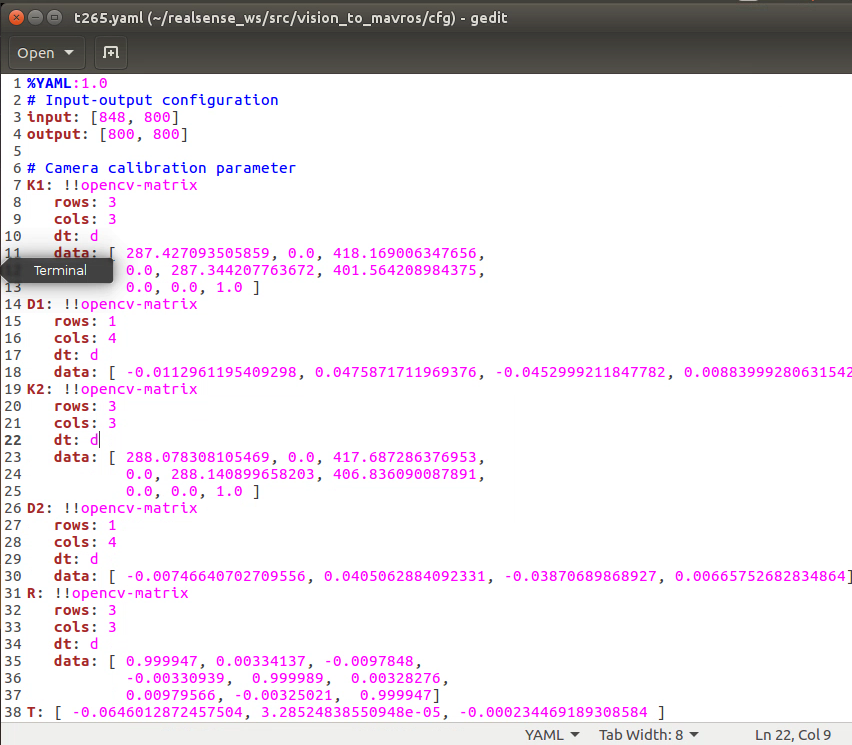
Task: Click the 'R: !!opencv-matrix' line
Action: point(108,593)
